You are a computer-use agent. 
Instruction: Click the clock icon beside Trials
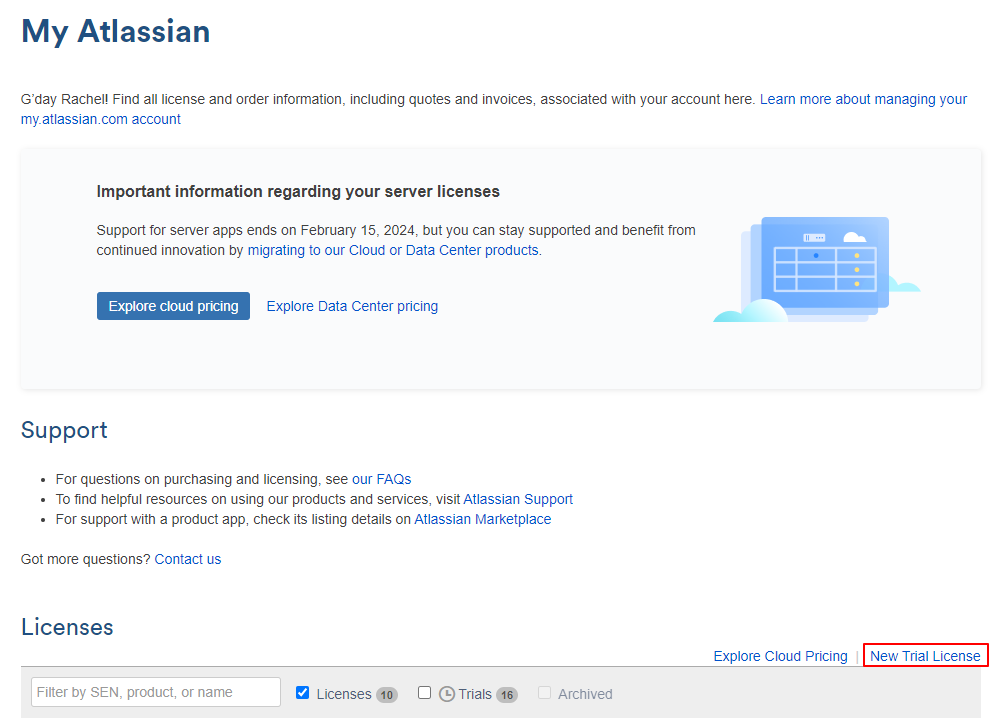click(x=447, y=694)
